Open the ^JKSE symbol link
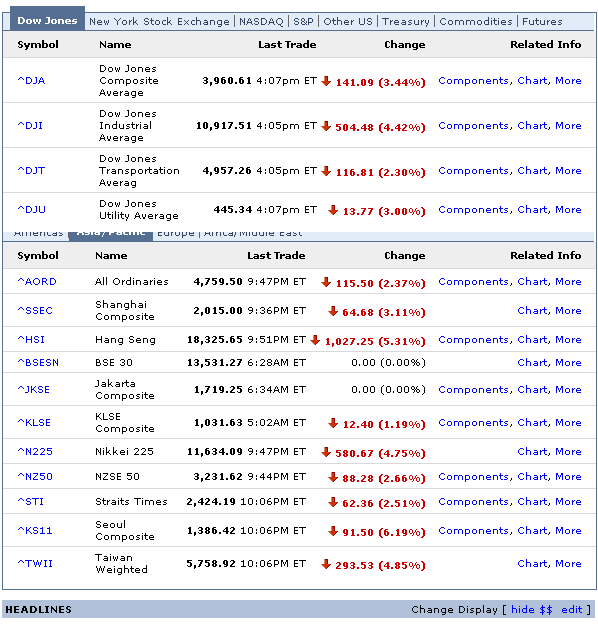Image resolution: width=598 pixels, height=624 pixels. 33,390
